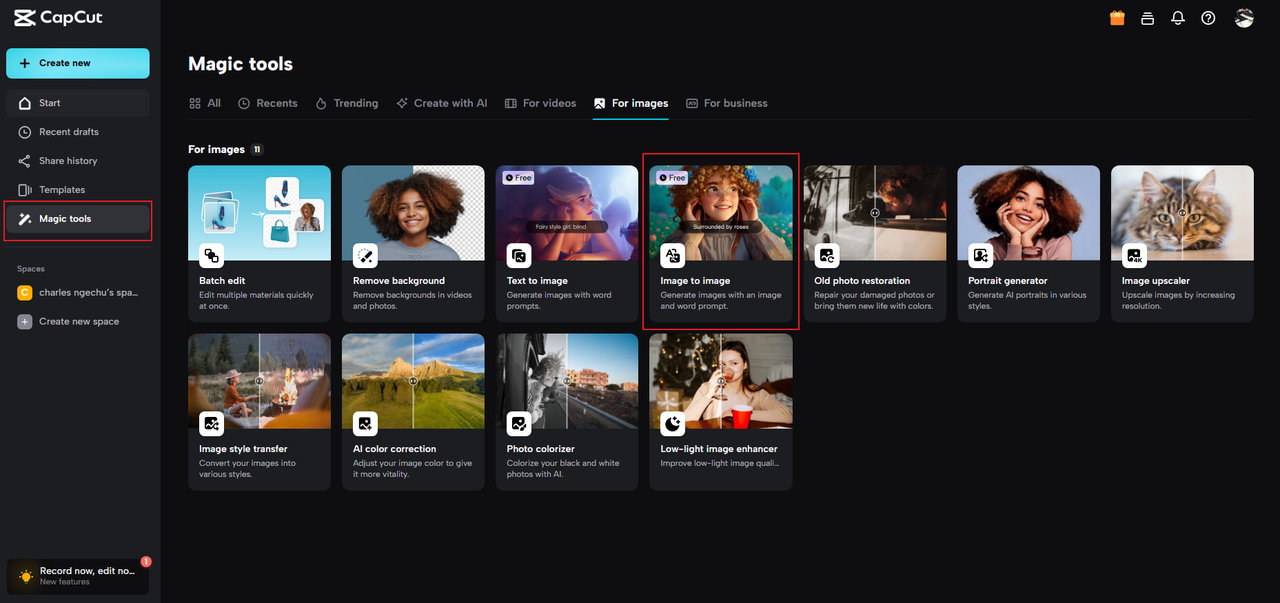The image size is (1280, 603).
Task: Click the slider handle on AI color correction preview
Action: [x=413, y=381]
